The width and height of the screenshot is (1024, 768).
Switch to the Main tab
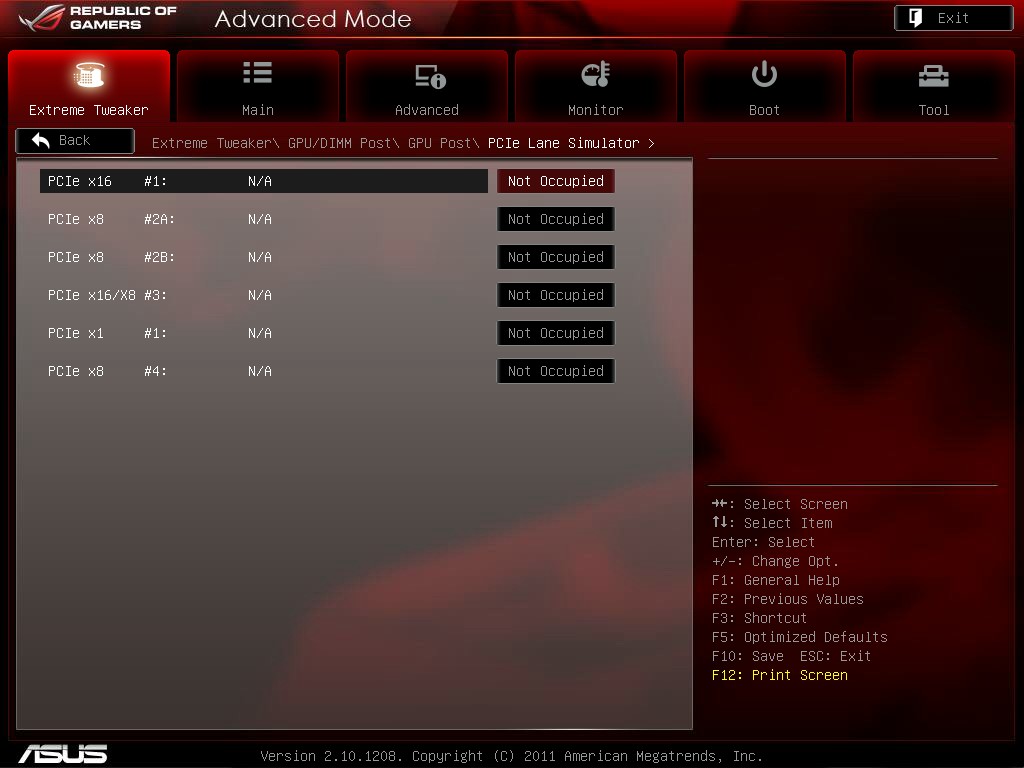258,86
